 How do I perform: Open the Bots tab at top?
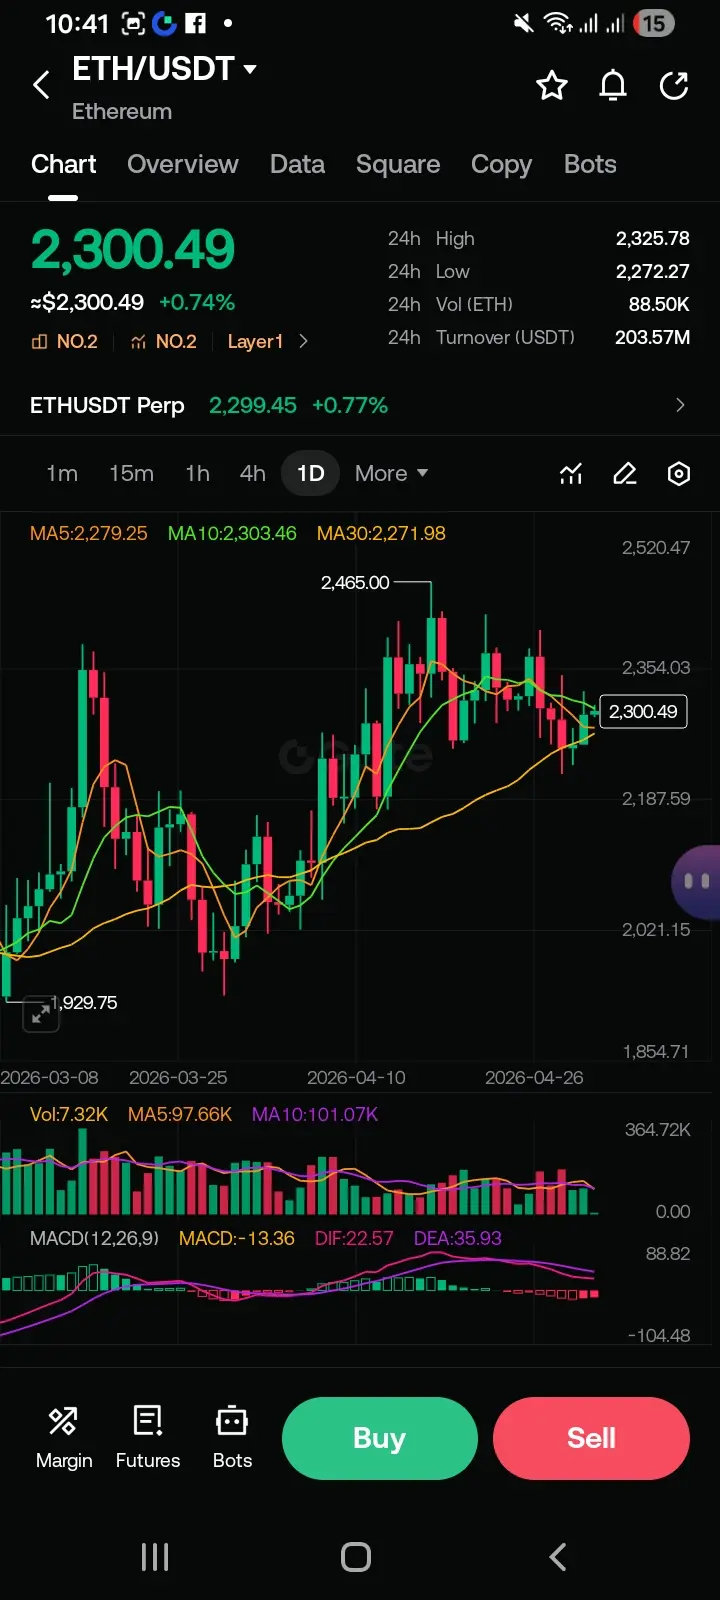[590, 164]
